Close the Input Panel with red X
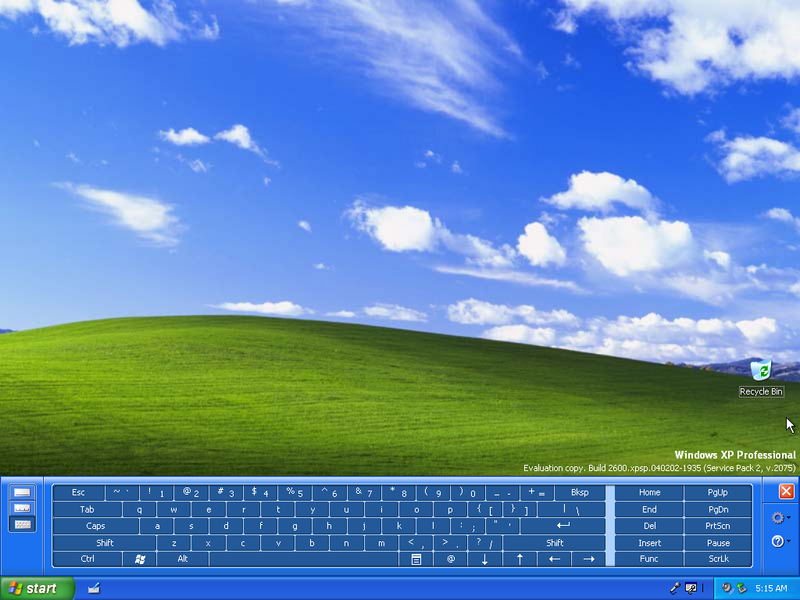Screen dimensions: 800x600 click(786, 491)
